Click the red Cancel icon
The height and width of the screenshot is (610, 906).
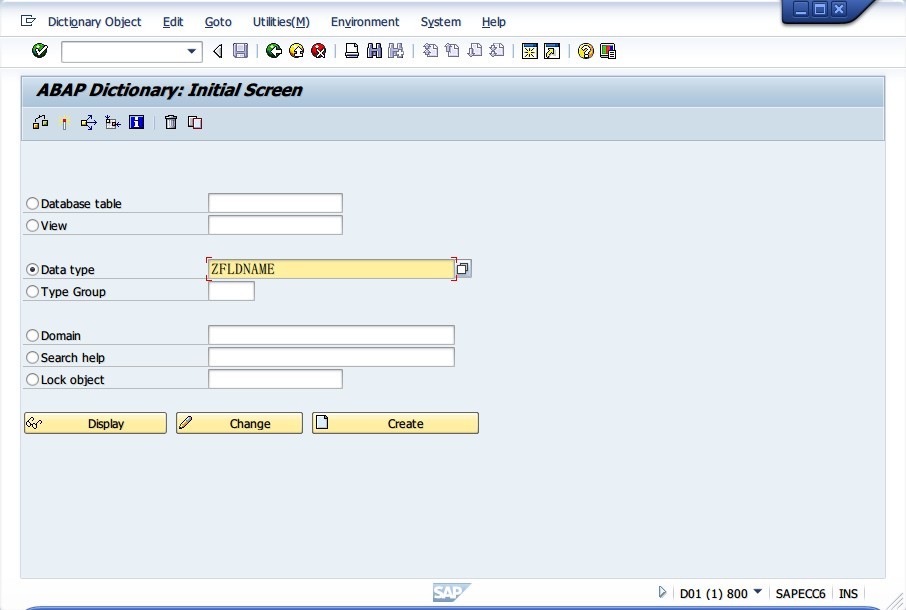coord(318,51)
